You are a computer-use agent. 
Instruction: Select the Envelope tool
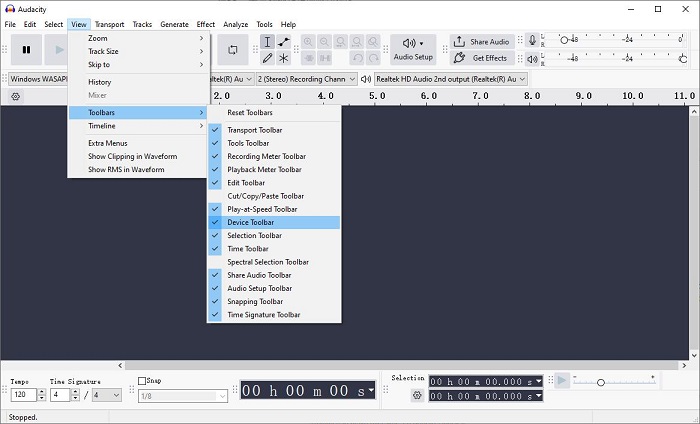(x=283, y=42)
